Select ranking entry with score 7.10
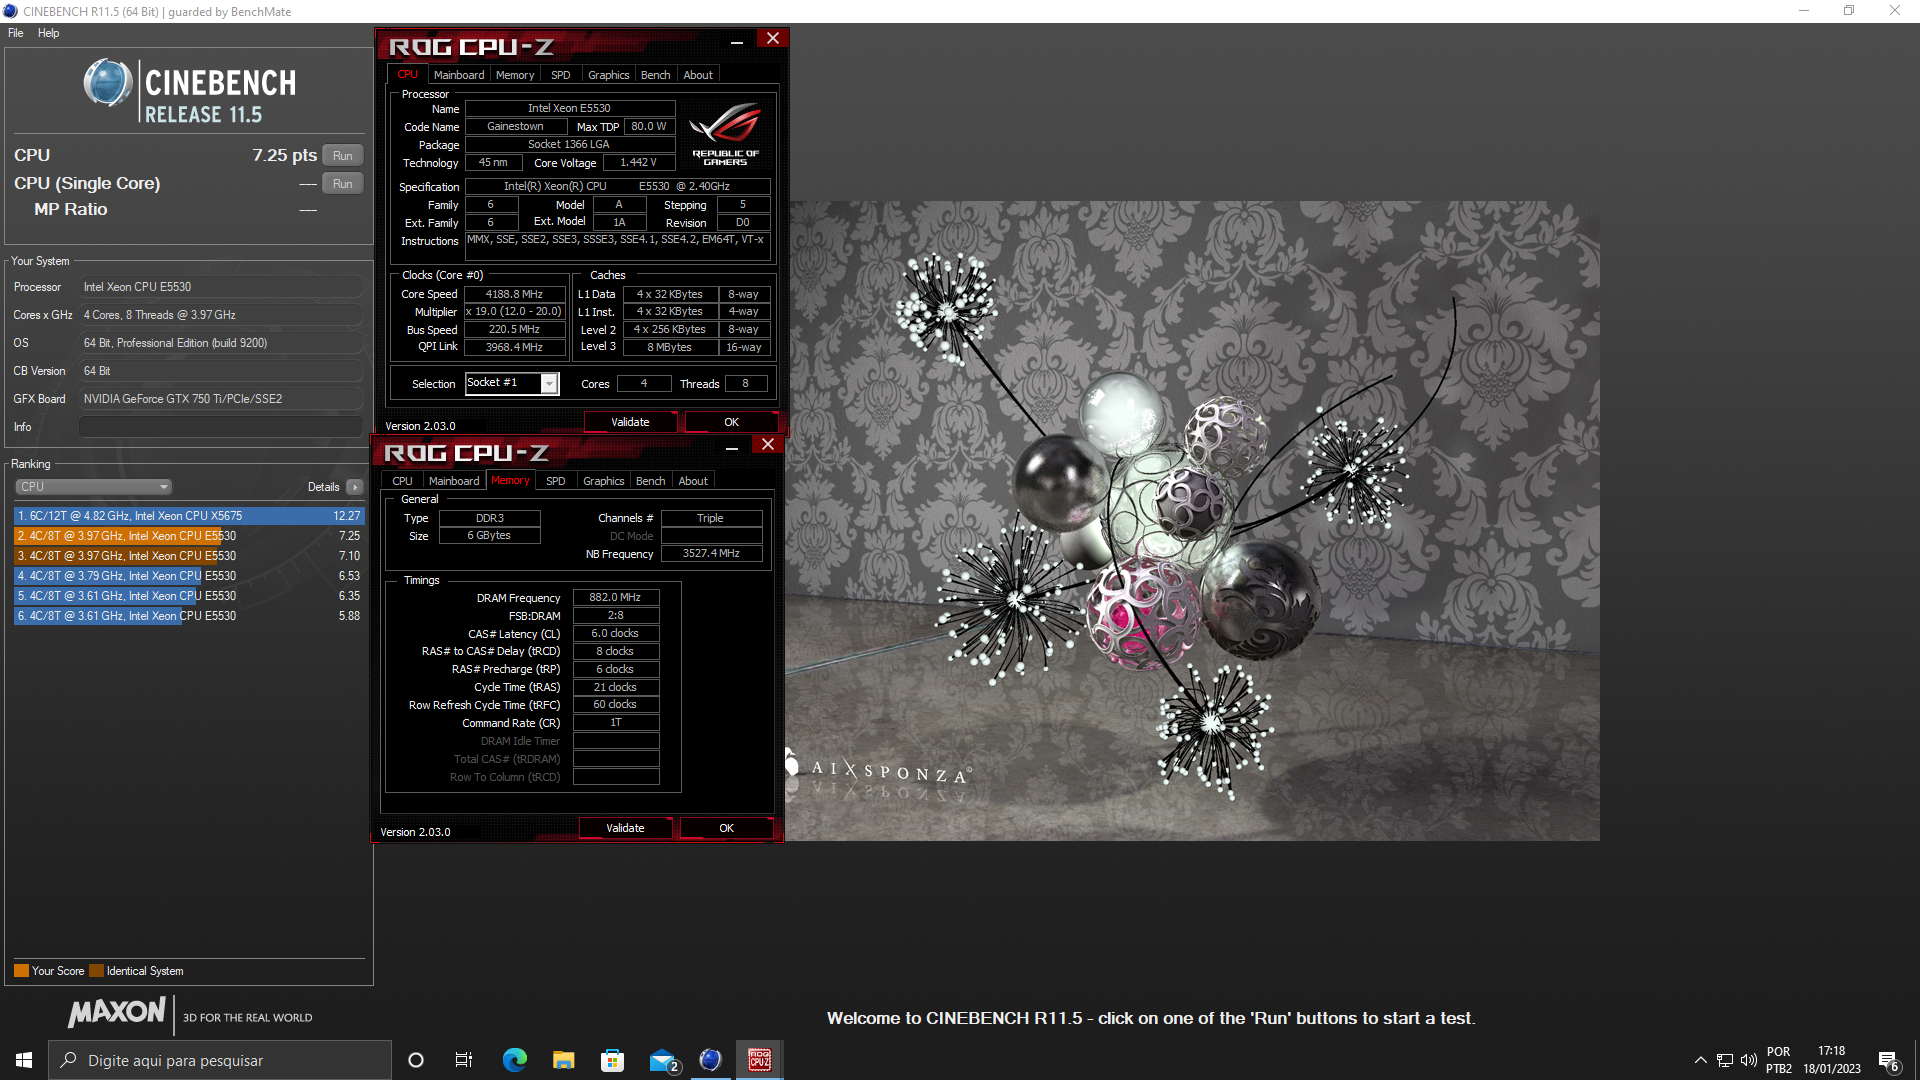1920x1080 pixels. pyautogui.click(x=189, y=556)
